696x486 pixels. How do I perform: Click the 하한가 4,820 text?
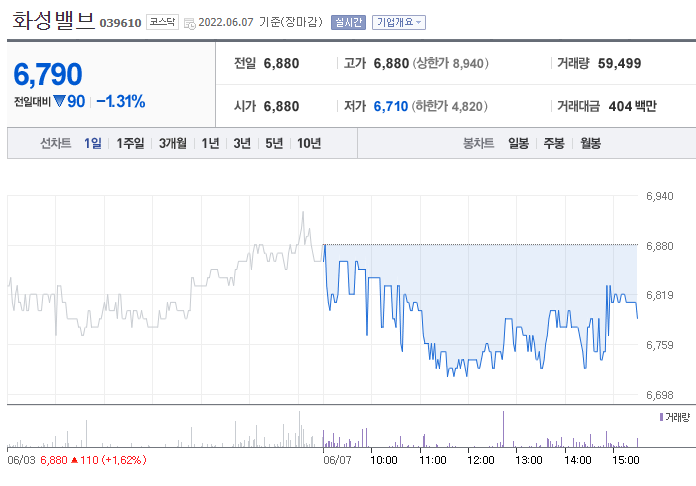tap(450, 107)
